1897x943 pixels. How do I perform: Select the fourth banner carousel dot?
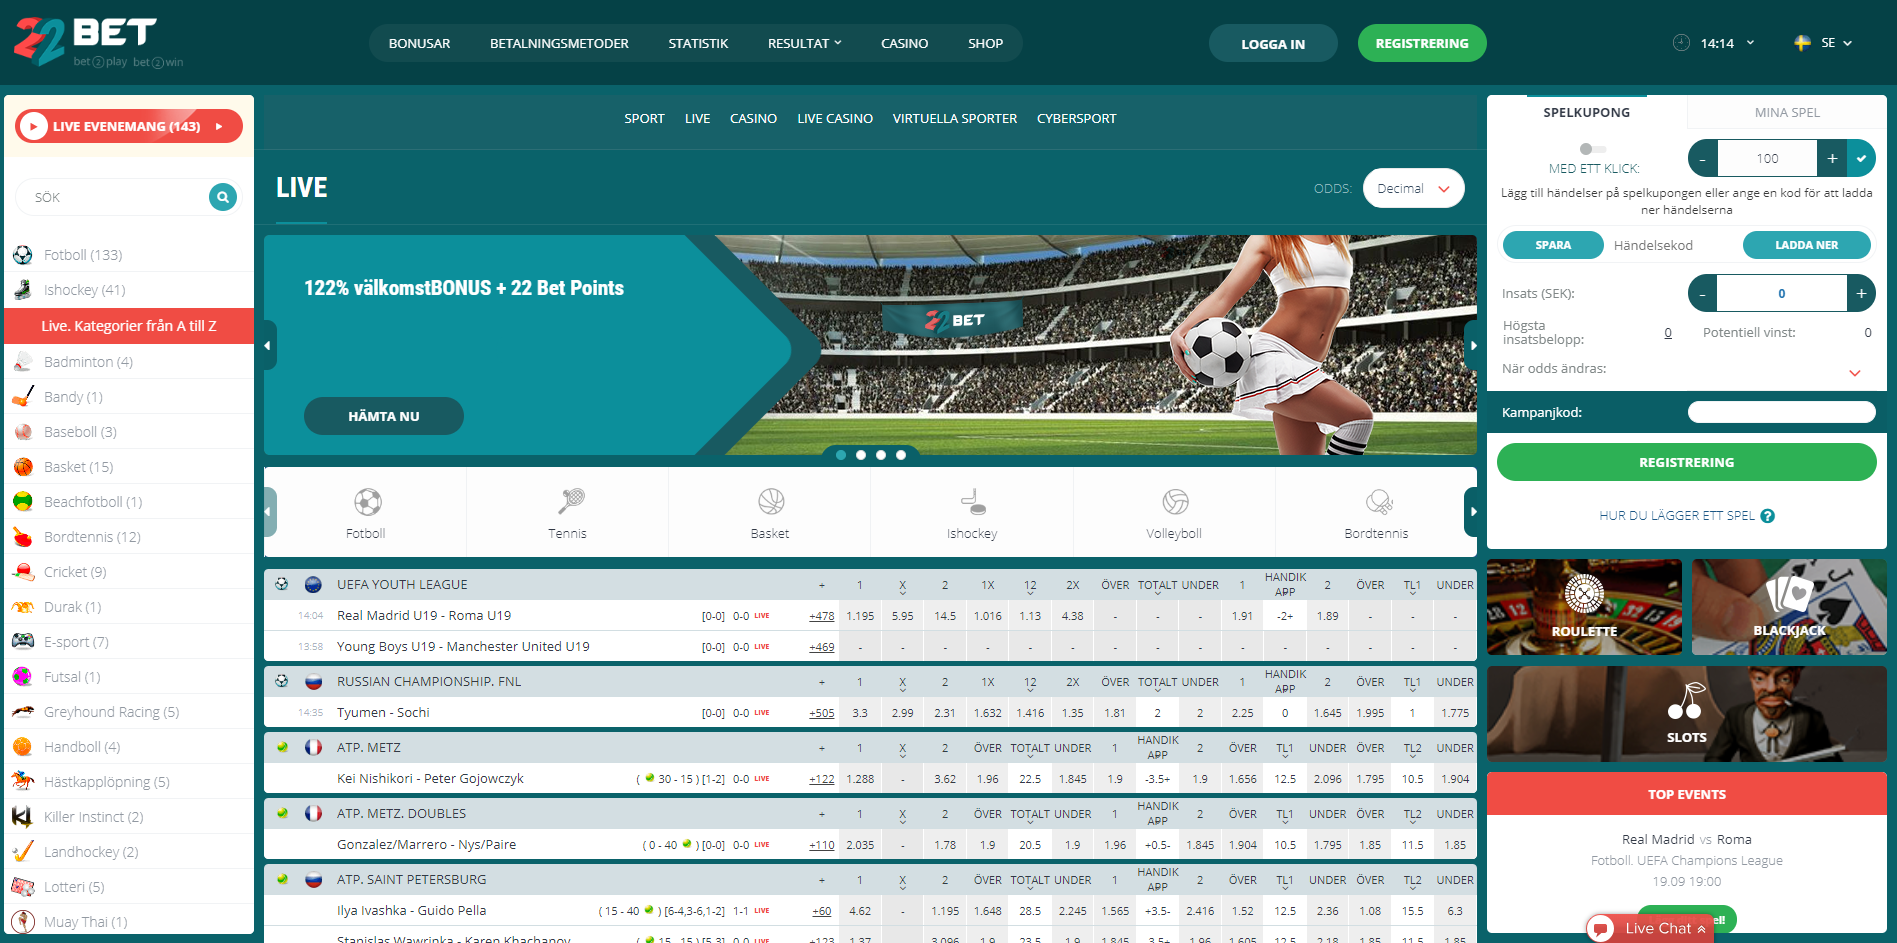click(901, 455)
